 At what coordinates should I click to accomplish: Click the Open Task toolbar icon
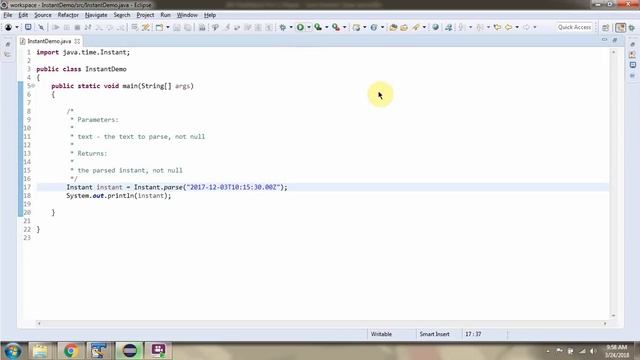pyautogui.click(x=404, y=27)
